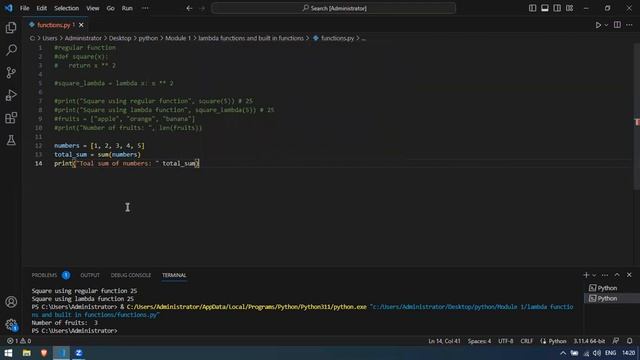Screen dimensions: 640x360
Task: Open the Run menu
Action: (127, 8)
